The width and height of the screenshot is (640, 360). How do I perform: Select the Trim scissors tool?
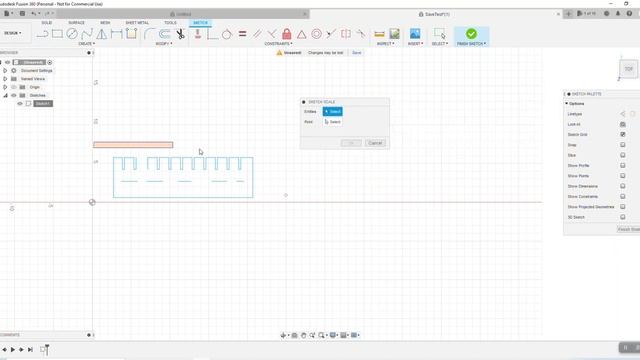(x=180, y=34)
